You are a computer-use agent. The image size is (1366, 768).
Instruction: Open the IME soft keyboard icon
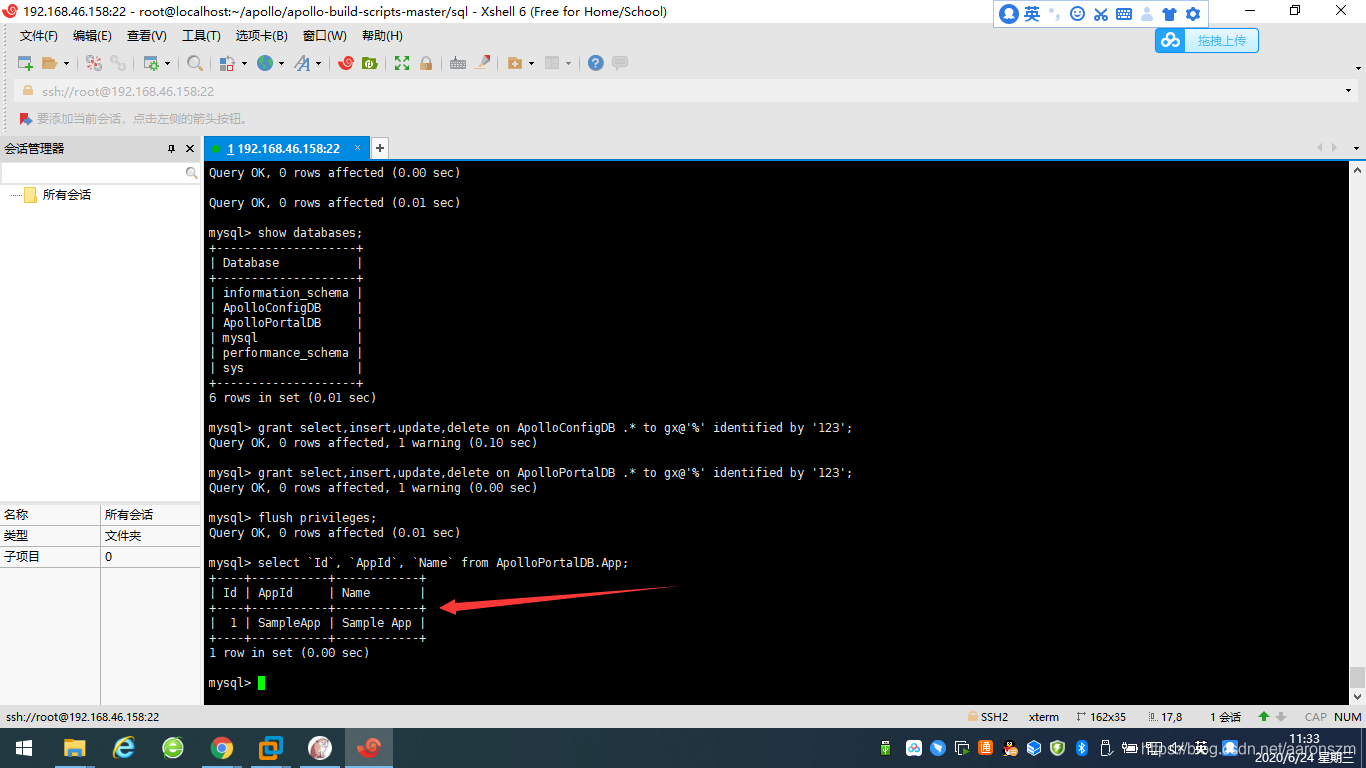[x=1124, y=14]
